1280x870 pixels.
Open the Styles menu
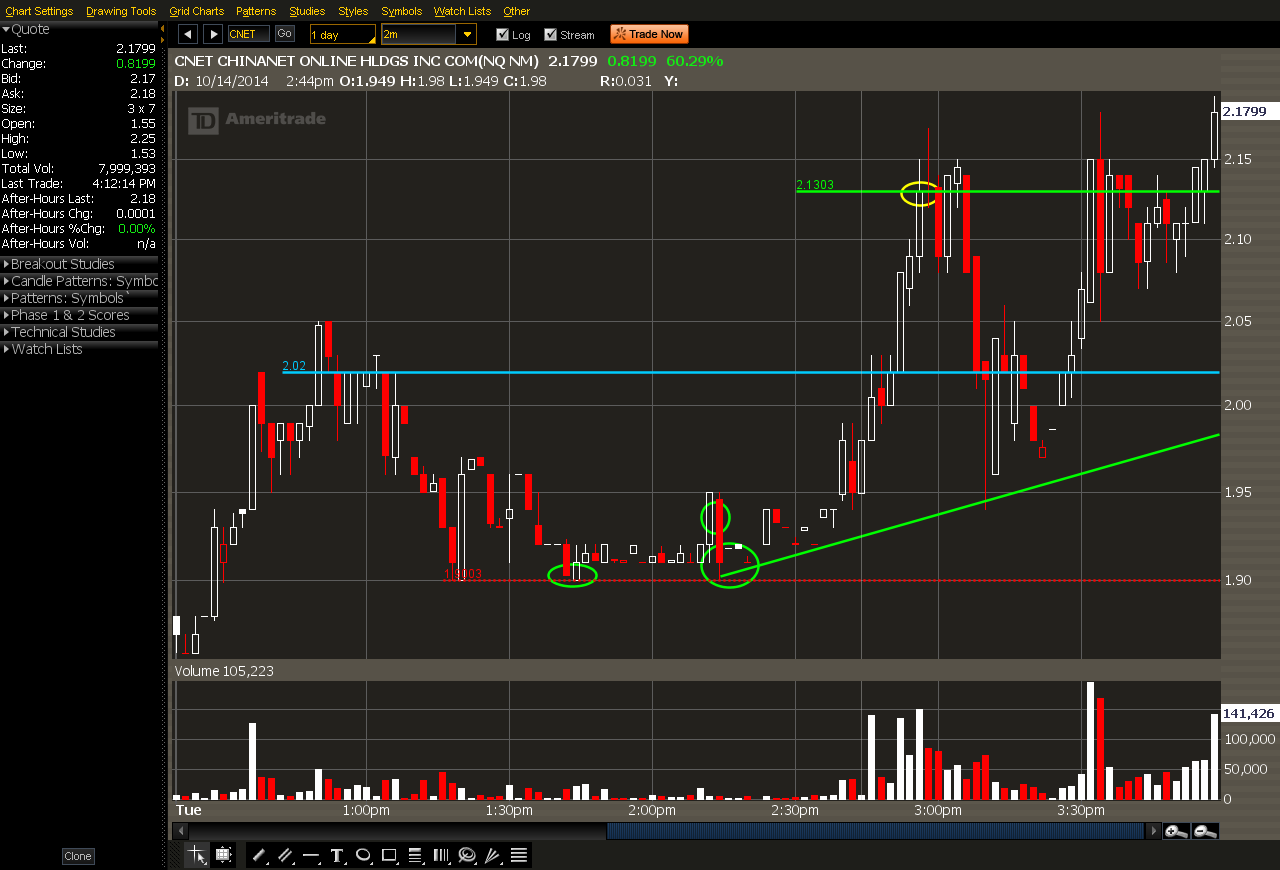point(353,11)
